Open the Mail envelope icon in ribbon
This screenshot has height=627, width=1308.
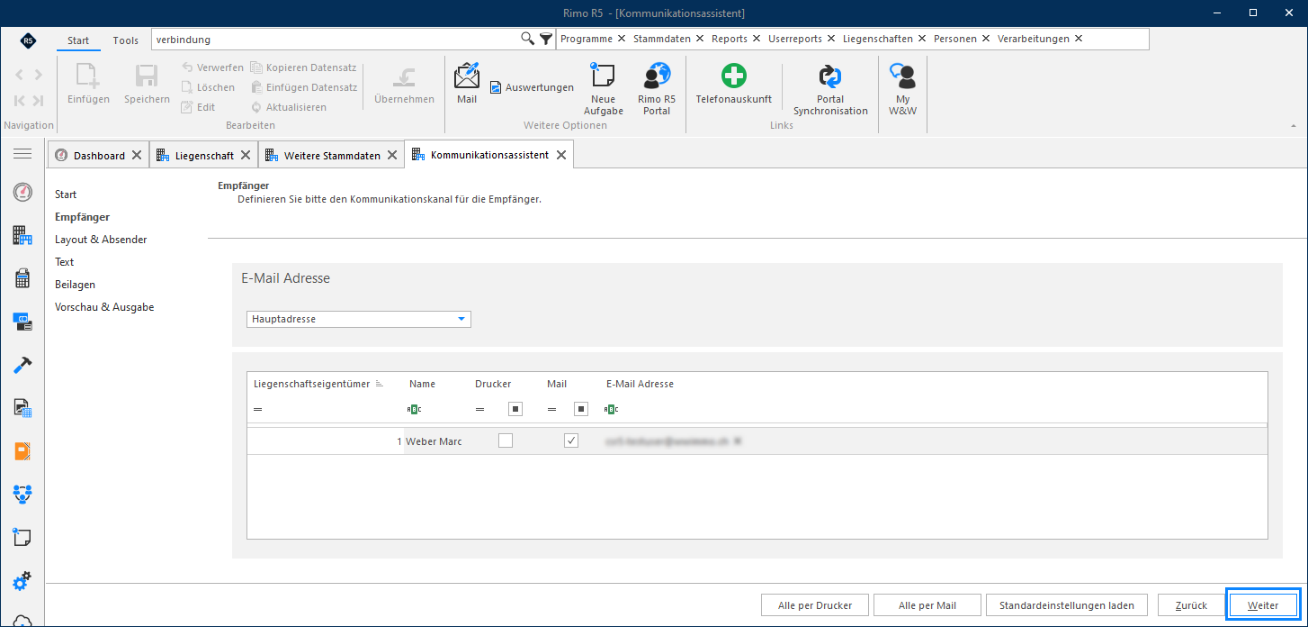tap(467, 82)
